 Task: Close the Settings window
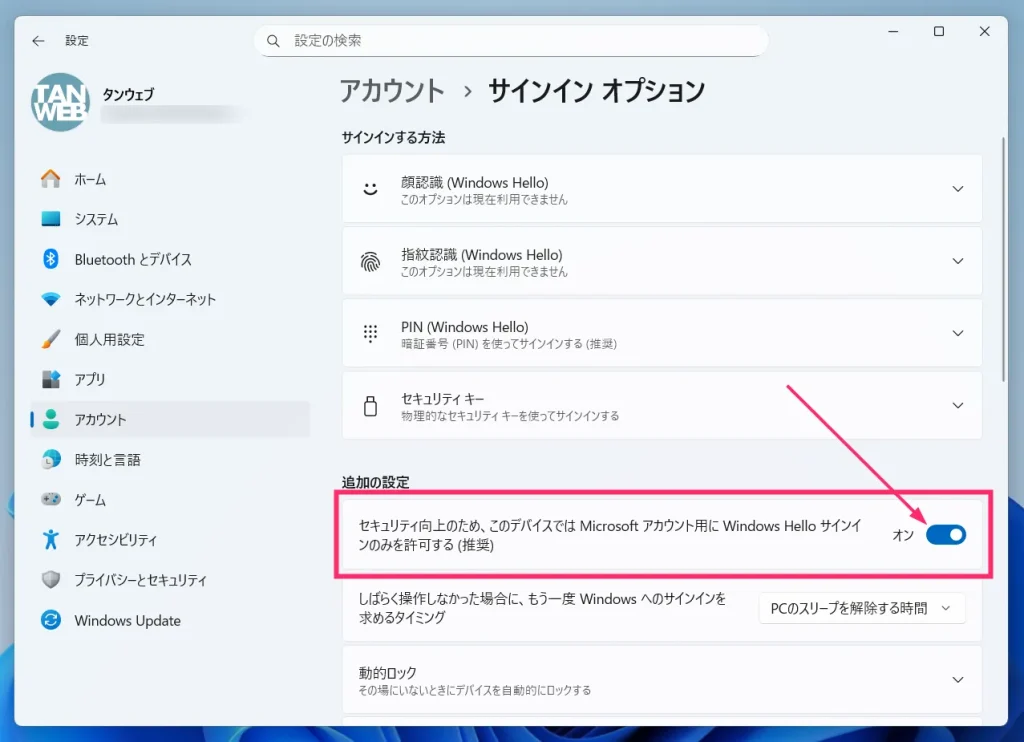point(985,31)
